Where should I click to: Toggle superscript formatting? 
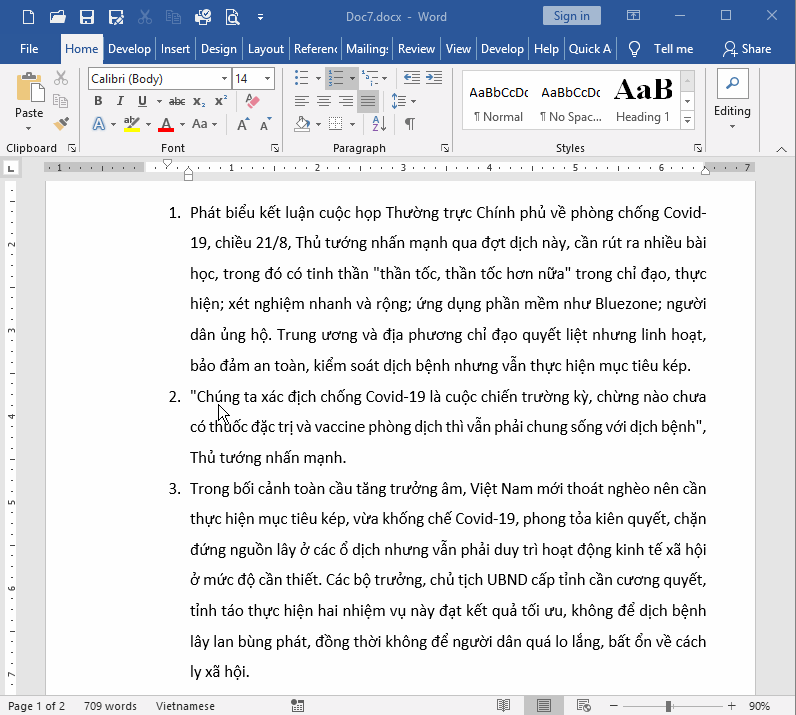[x=220, y=101]
